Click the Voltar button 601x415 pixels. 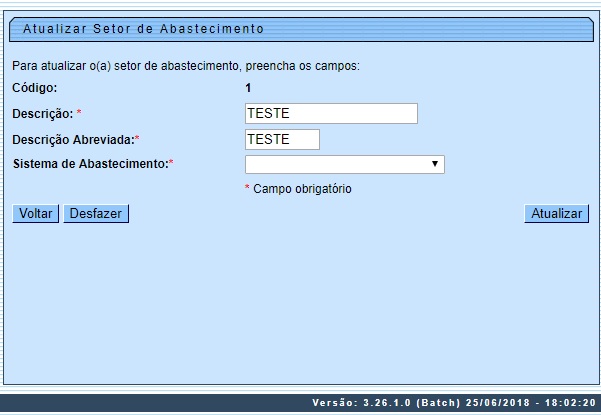click(x=36, y=214)
